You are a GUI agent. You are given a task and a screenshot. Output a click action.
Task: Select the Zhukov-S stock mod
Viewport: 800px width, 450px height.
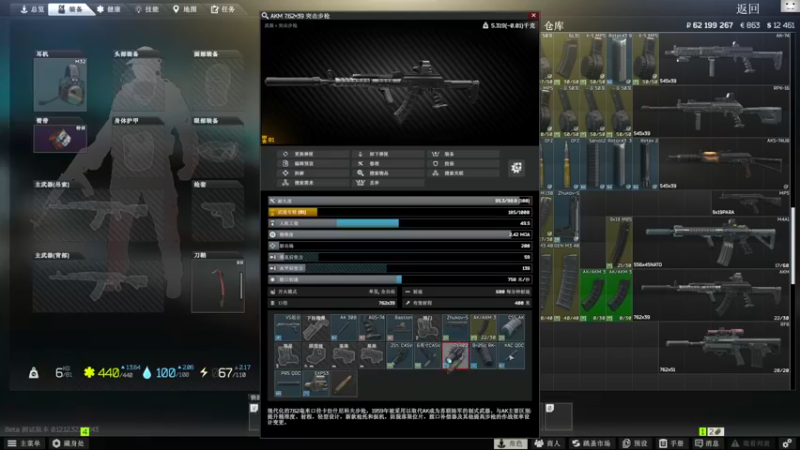point(455,328)
